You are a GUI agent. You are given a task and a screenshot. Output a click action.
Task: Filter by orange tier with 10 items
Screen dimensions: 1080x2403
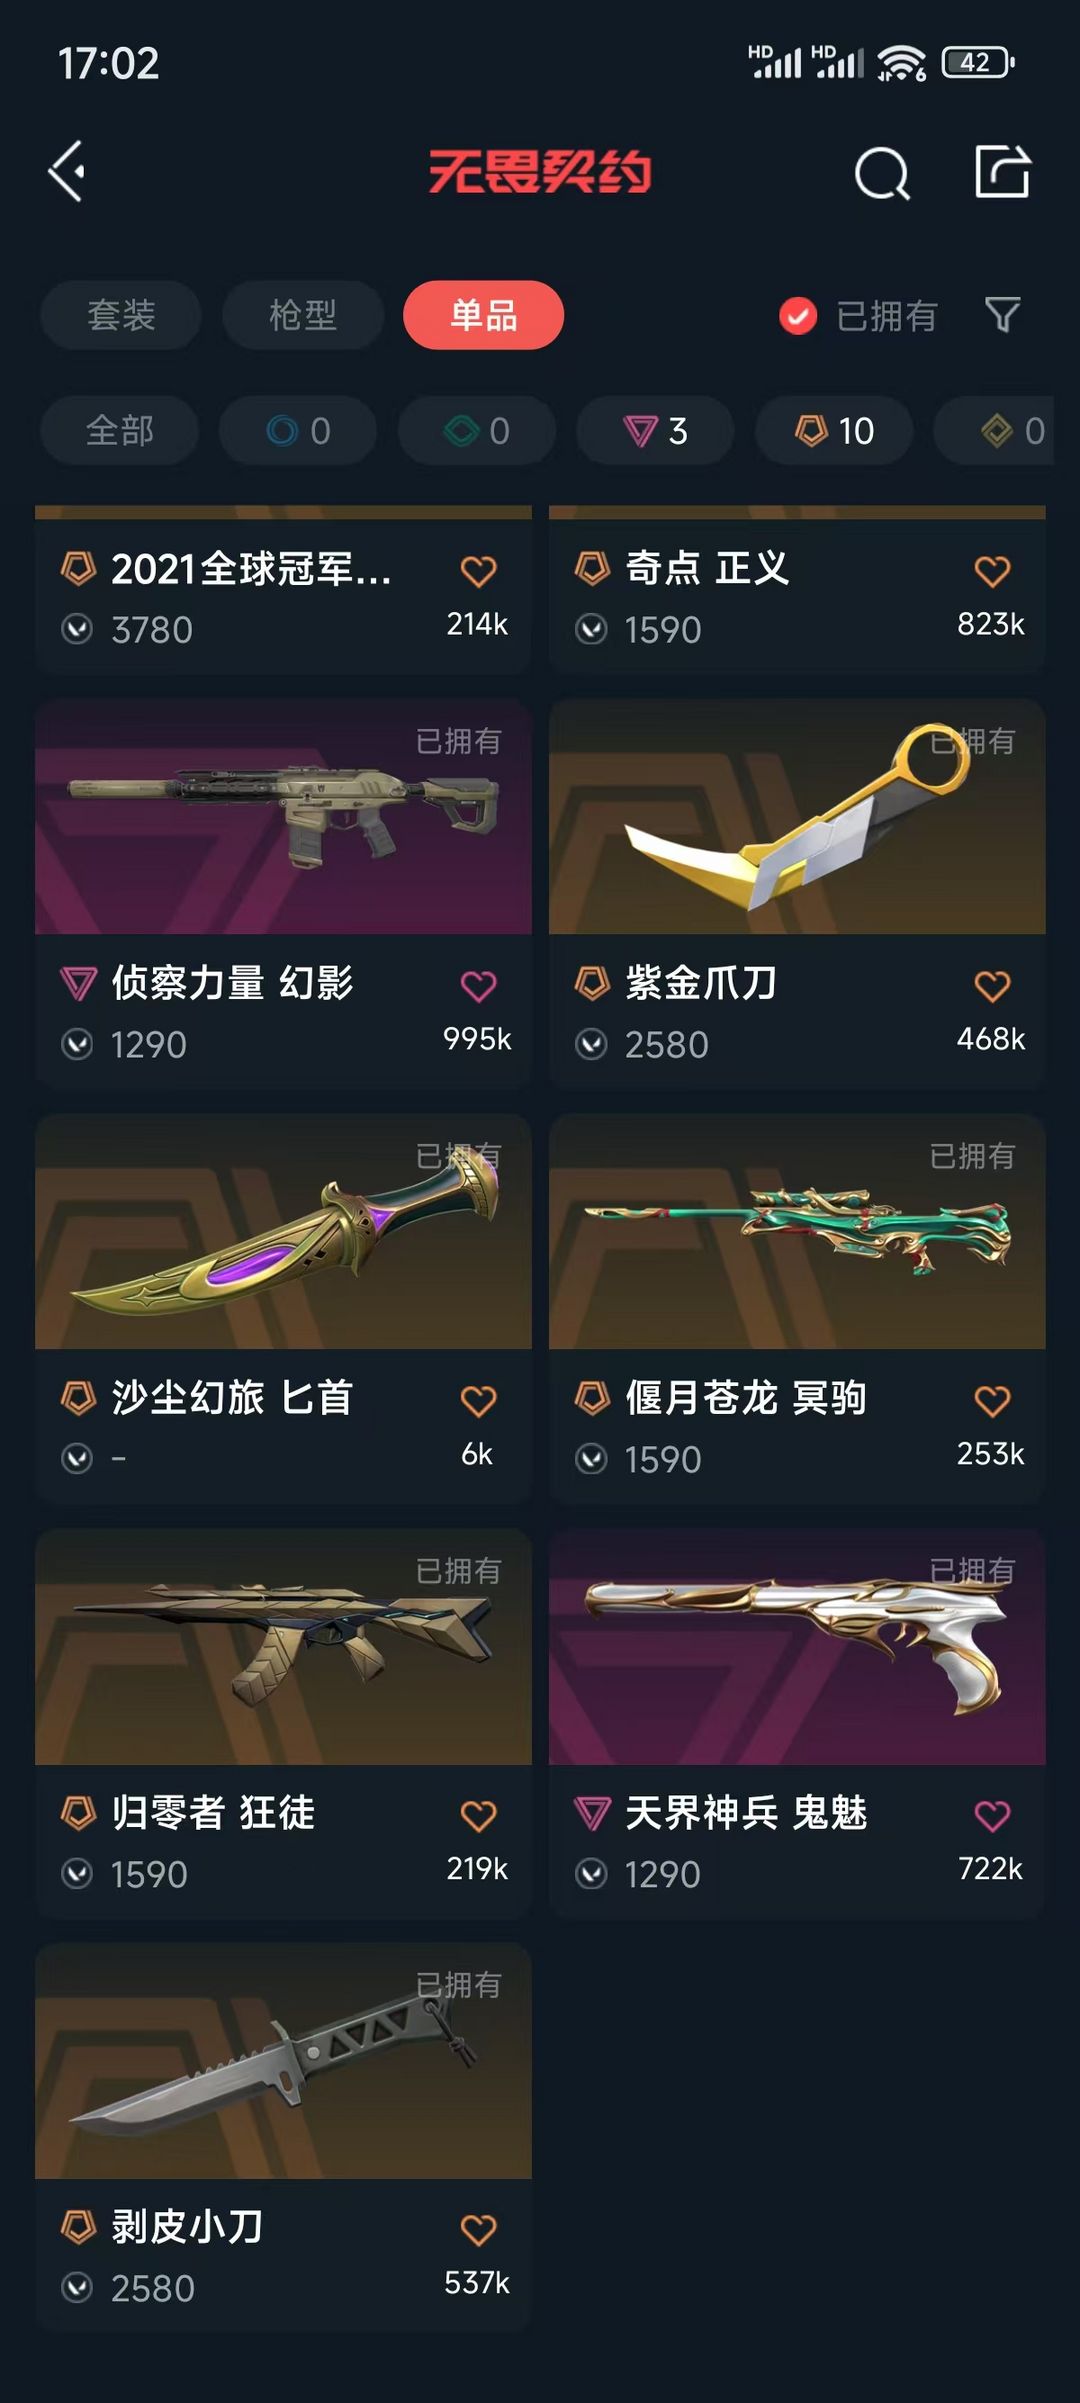[834, 431]
